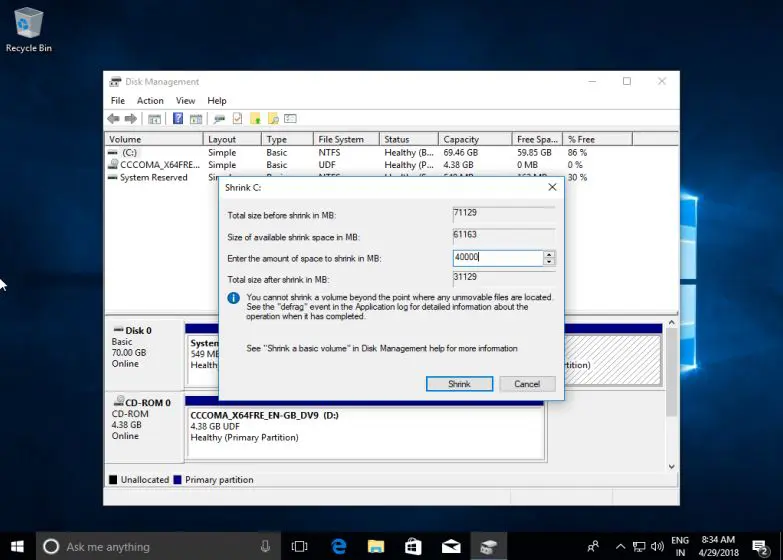The height and width of the screenshot is (560, 783).
Task: Open Microsoft Edge from the taskbar
Action: tap(339, 547)
